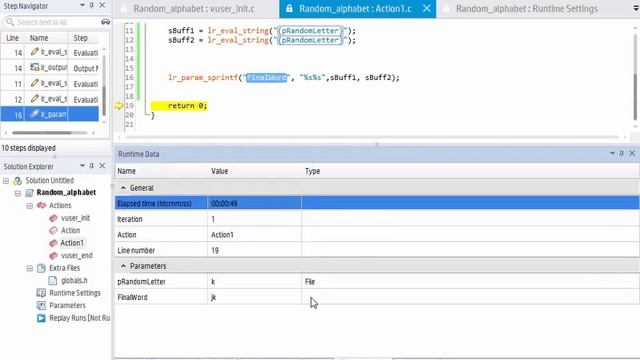This screenshot has height=360, width=640.
Task: Click the Actions folder icon
Action: 42,205
